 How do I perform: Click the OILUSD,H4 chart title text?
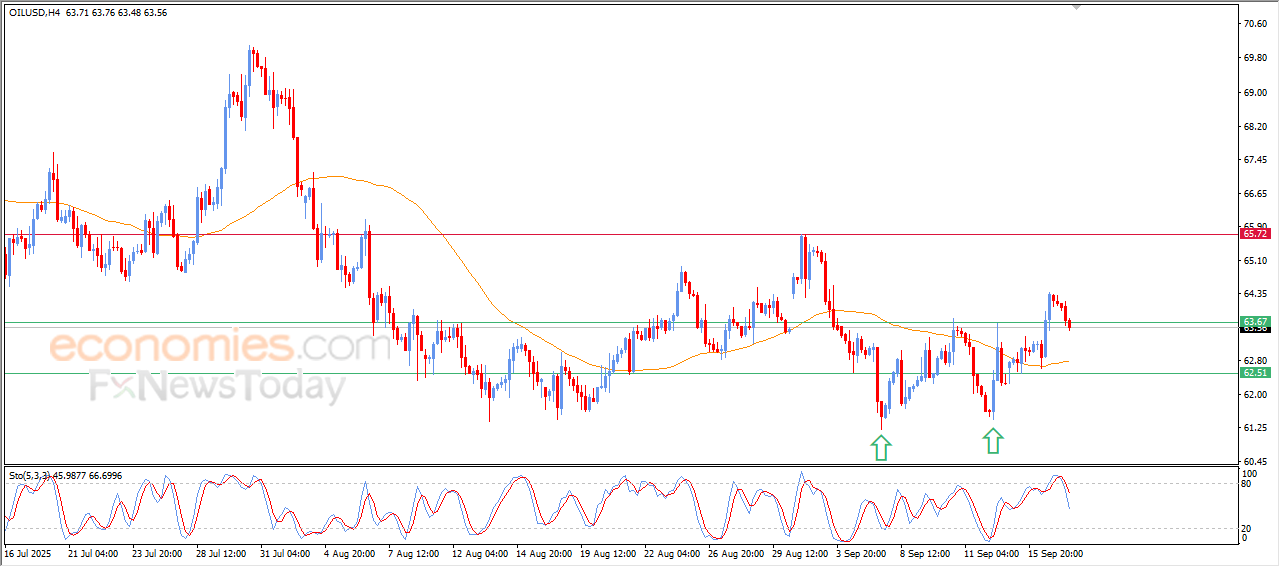(x=34, y=13)
